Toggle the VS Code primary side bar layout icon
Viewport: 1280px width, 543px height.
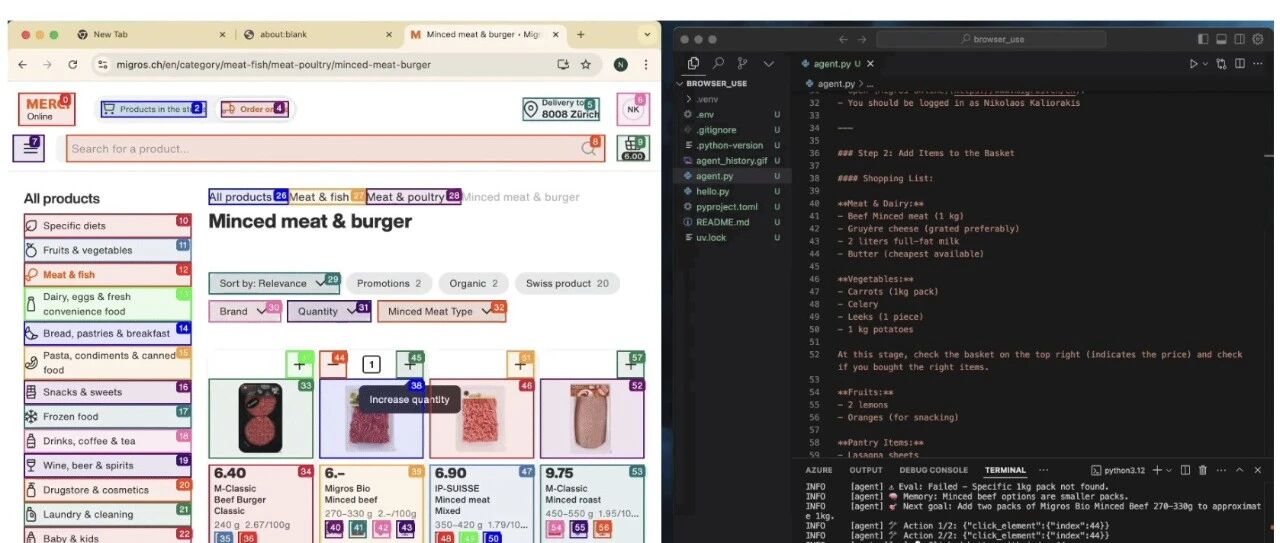coord(1203,39)
